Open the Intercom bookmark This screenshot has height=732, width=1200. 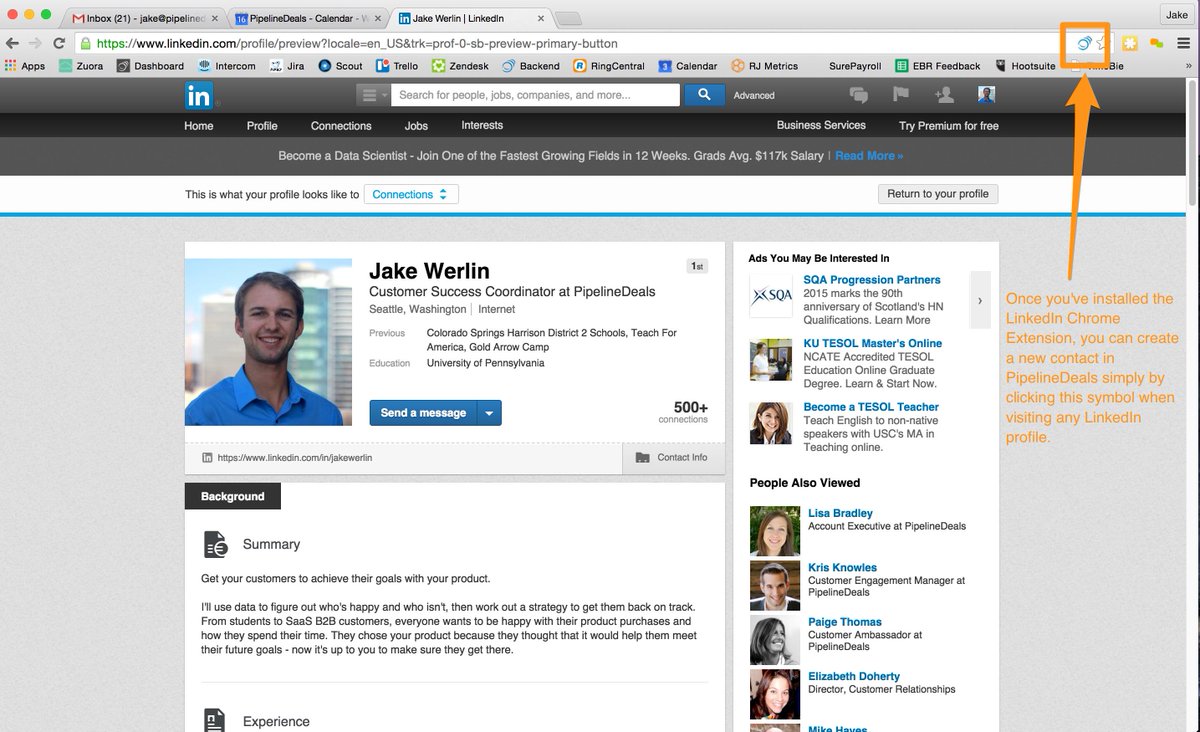coord(226,66)
